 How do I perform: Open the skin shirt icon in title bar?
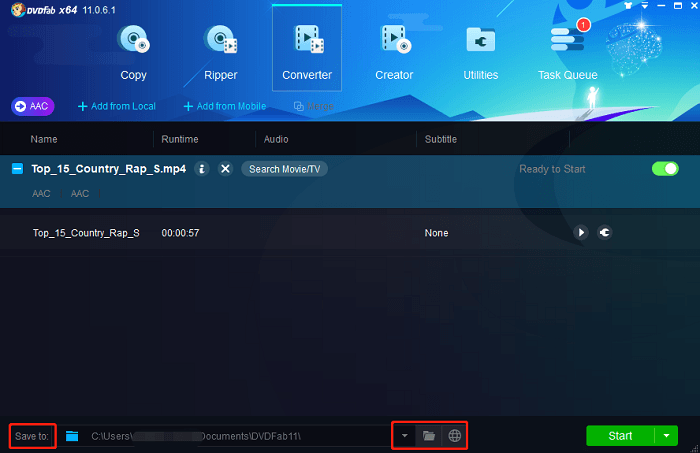point(628,6)
